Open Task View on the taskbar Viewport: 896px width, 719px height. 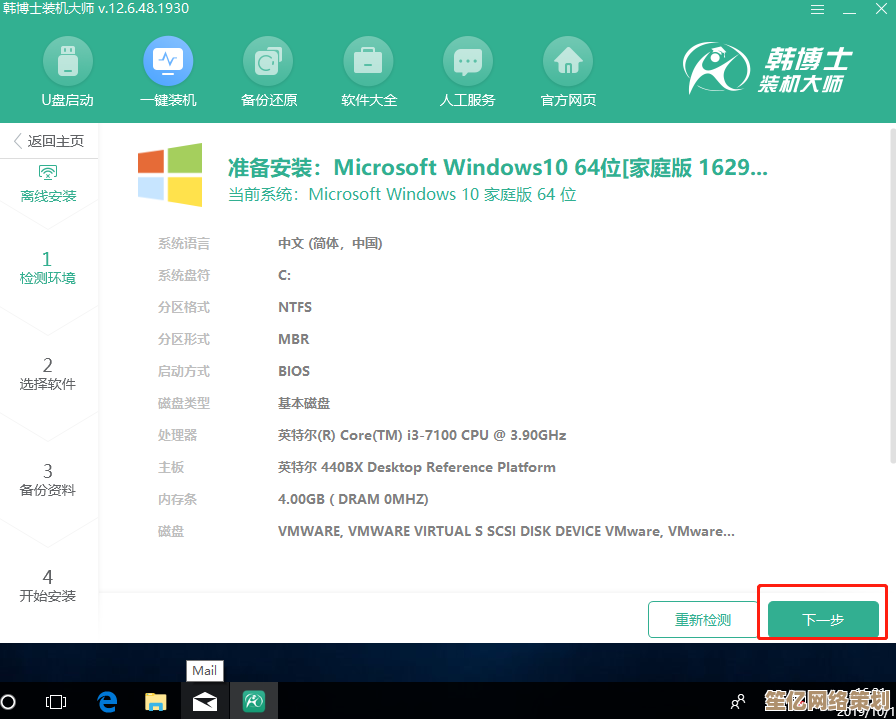tap(56, 702)
